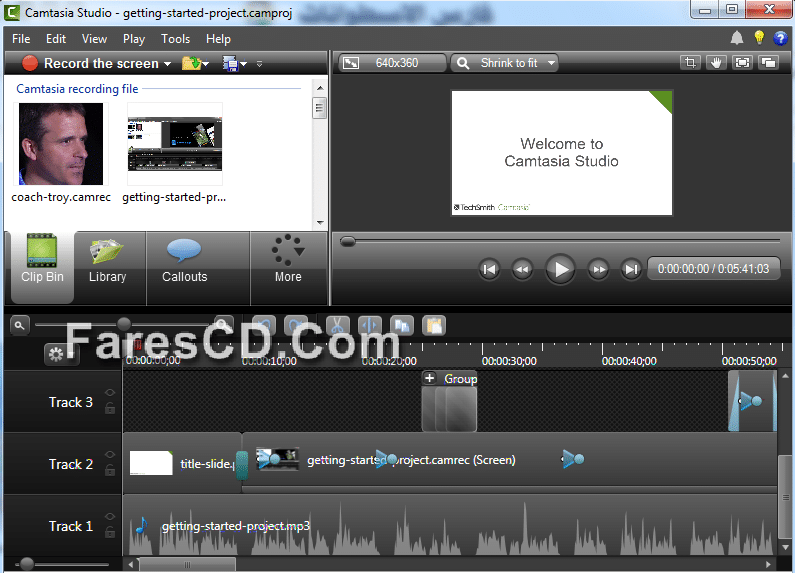Click the timeline zoom slider handle

(124, 324)
